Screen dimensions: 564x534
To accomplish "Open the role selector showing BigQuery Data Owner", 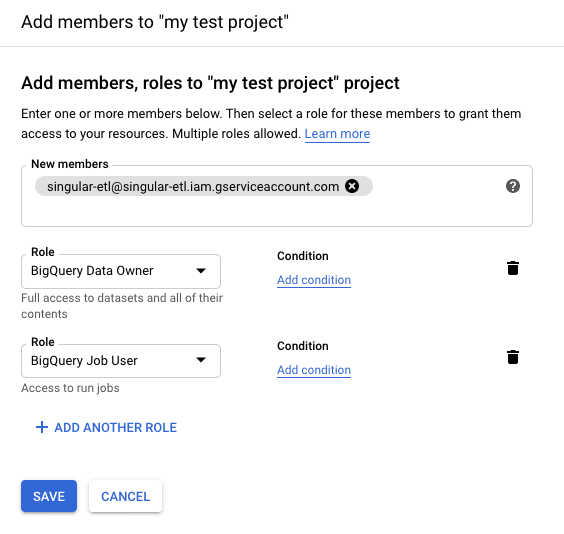I will coord(121,271).
